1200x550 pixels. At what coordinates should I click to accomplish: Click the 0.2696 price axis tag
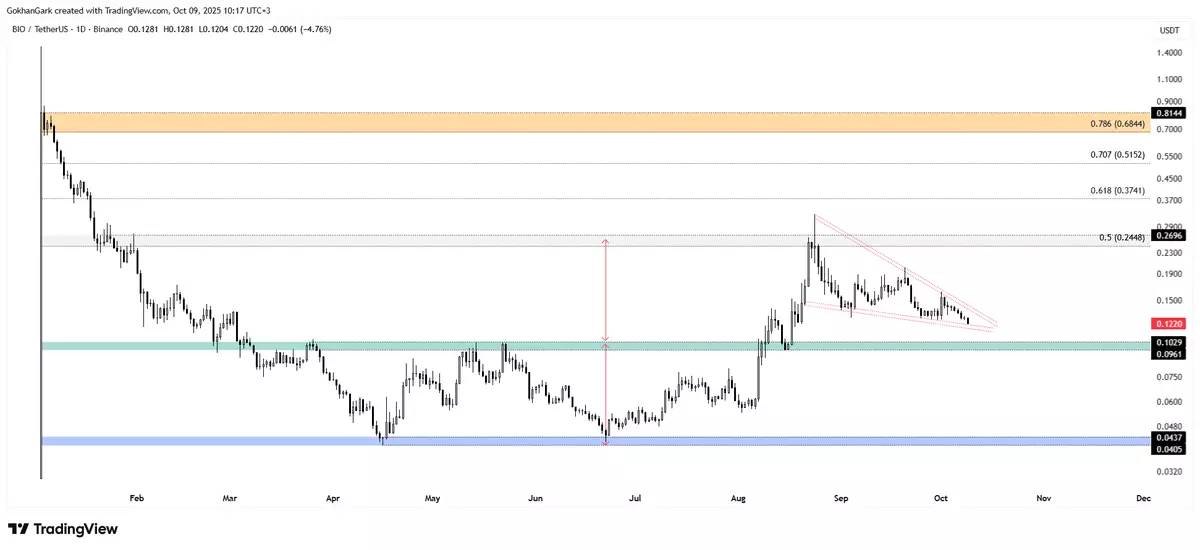pos(1171,236)
